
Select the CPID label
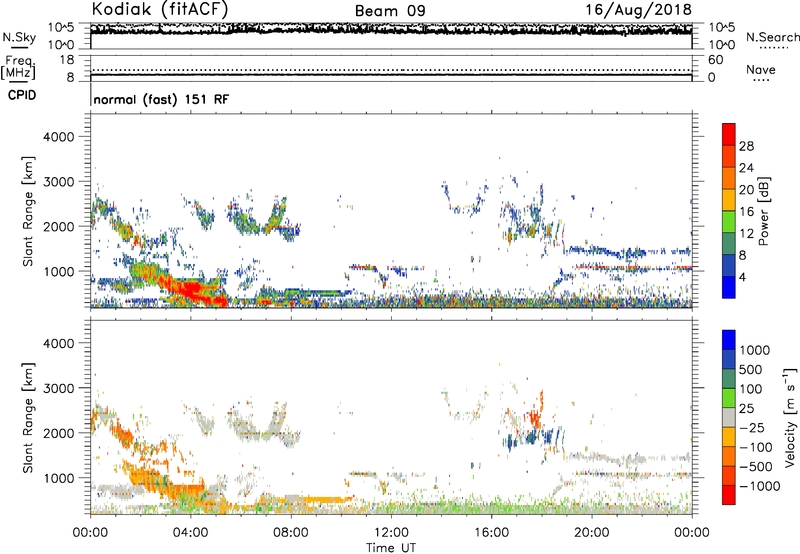[x=22, y=95]
